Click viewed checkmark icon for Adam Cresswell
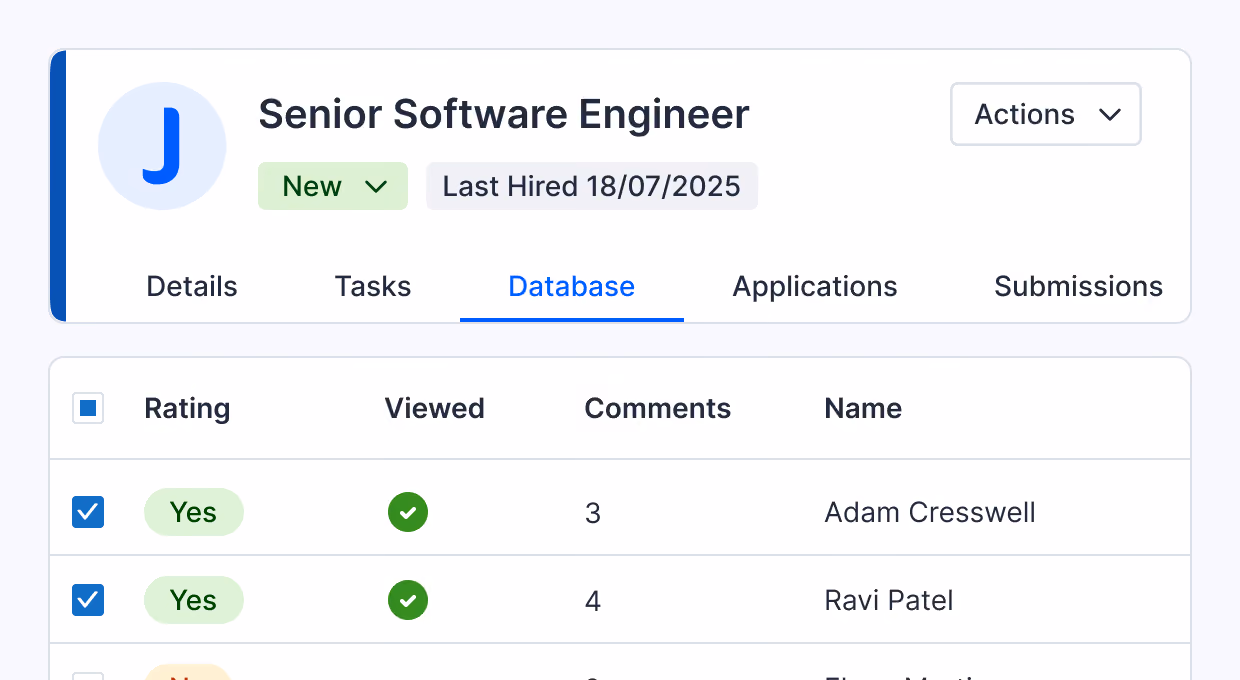The width and height of the screenshot is (1240, 680). click(408, 512)
